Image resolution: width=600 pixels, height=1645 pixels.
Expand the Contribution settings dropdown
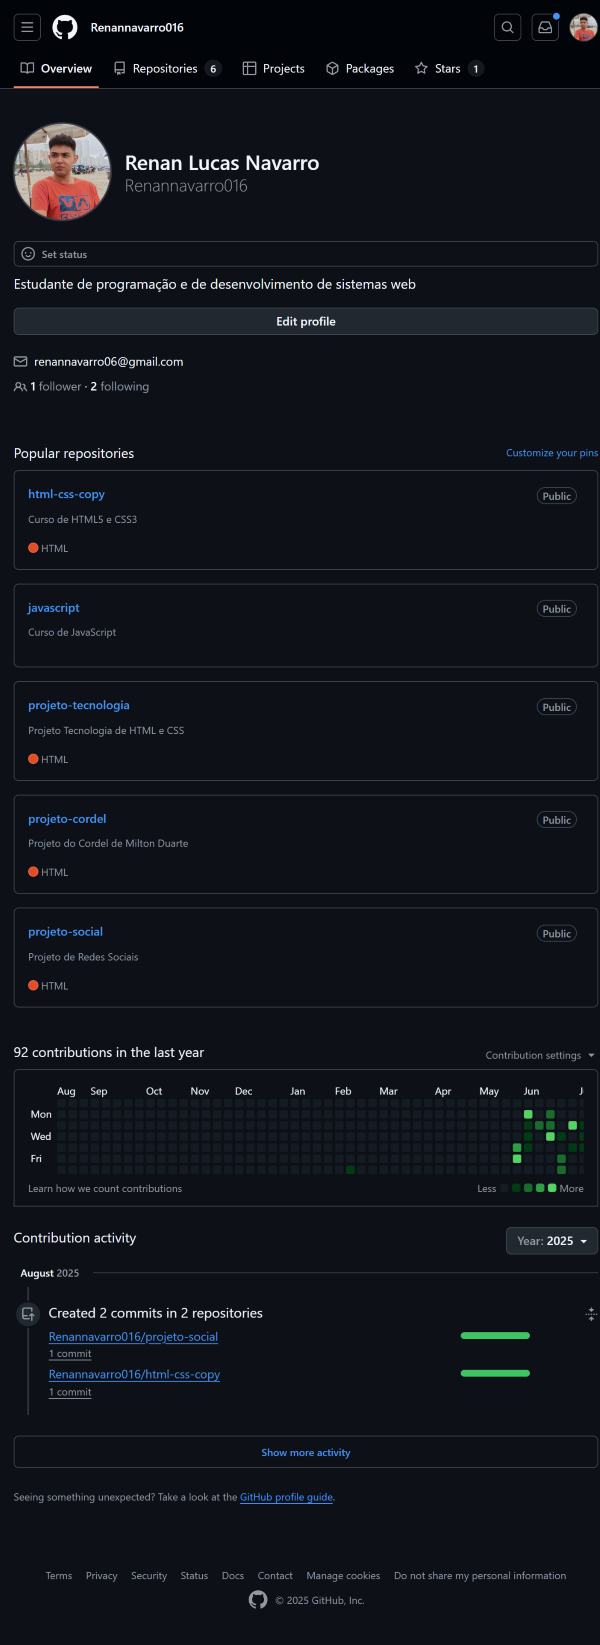[x=540, y=1055]
